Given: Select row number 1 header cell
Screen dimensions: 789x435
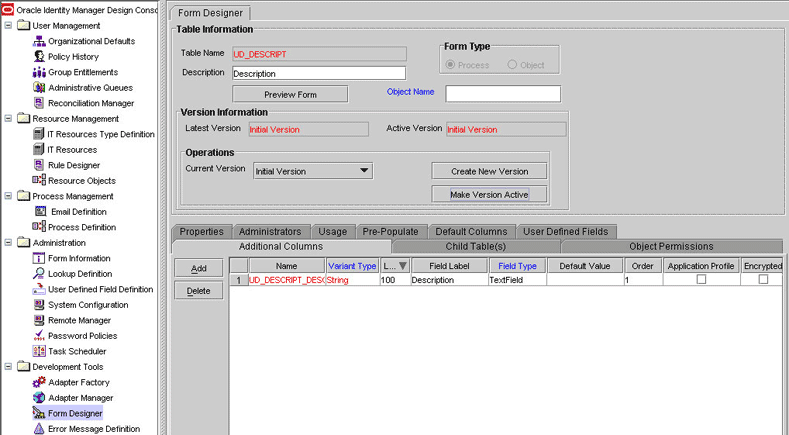Looking at the screenshot, I should click(x=239, y=280).
